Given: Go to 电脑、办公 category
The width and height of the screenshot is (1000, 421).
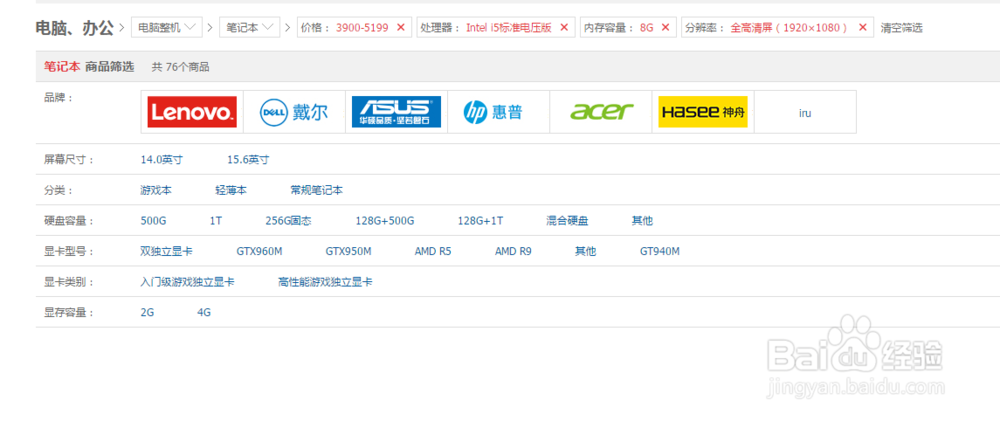Looking at the screenshot, I should (75, 27).
